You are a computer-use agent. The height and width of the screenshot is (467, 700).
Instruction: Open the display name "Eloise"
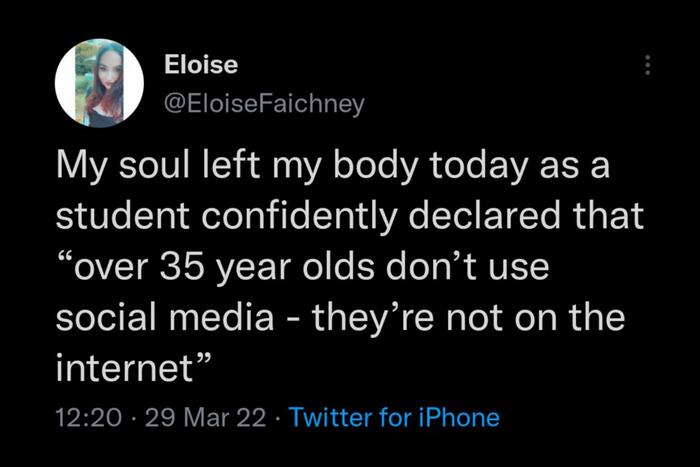(201, 64)
